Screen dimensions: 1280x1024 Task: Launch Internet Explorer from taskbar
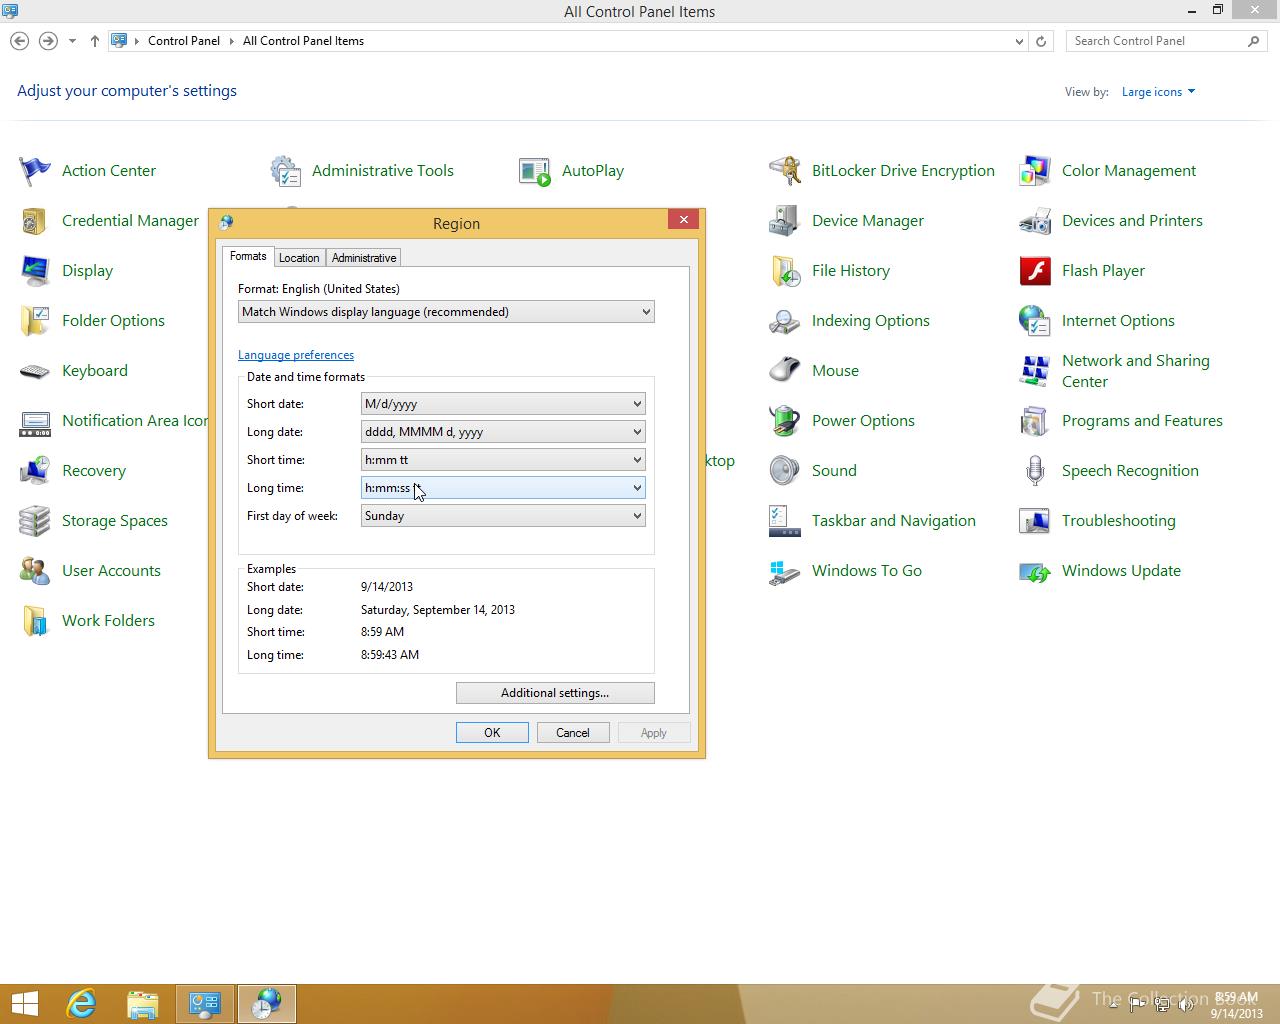click(x=81, y=1004)
